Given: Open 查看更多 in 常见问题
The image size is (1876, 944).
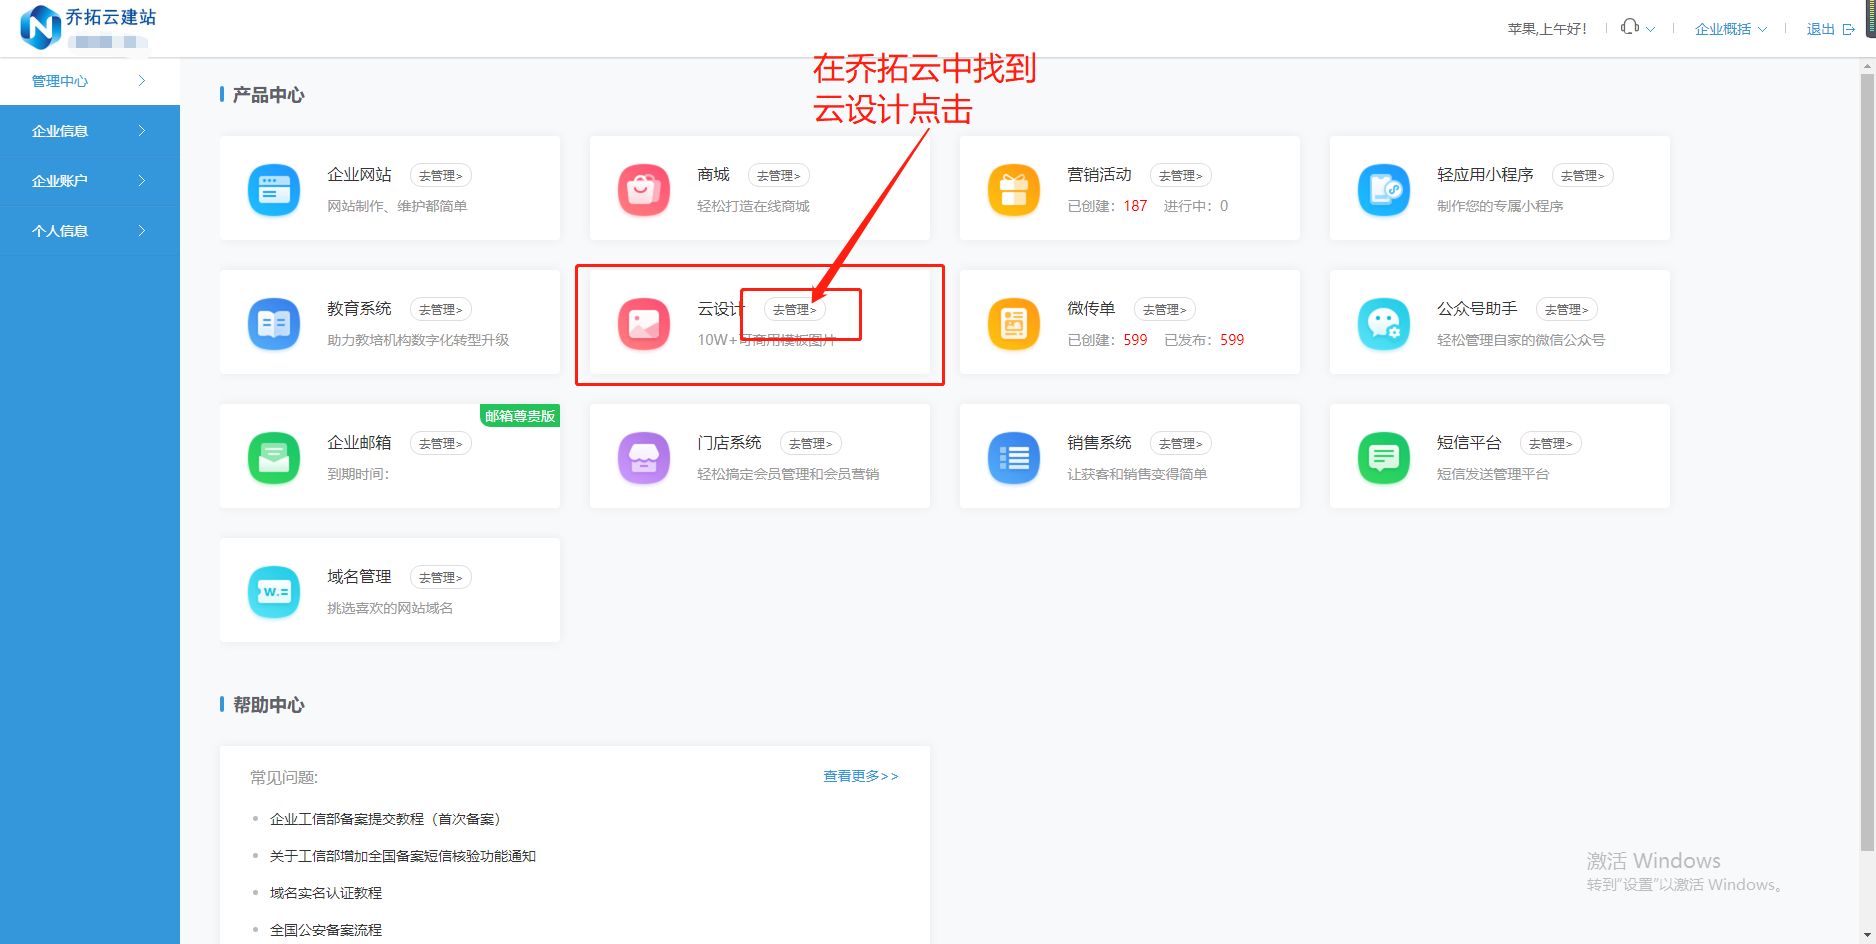Looking at the screenshot, I should (858, 776).
